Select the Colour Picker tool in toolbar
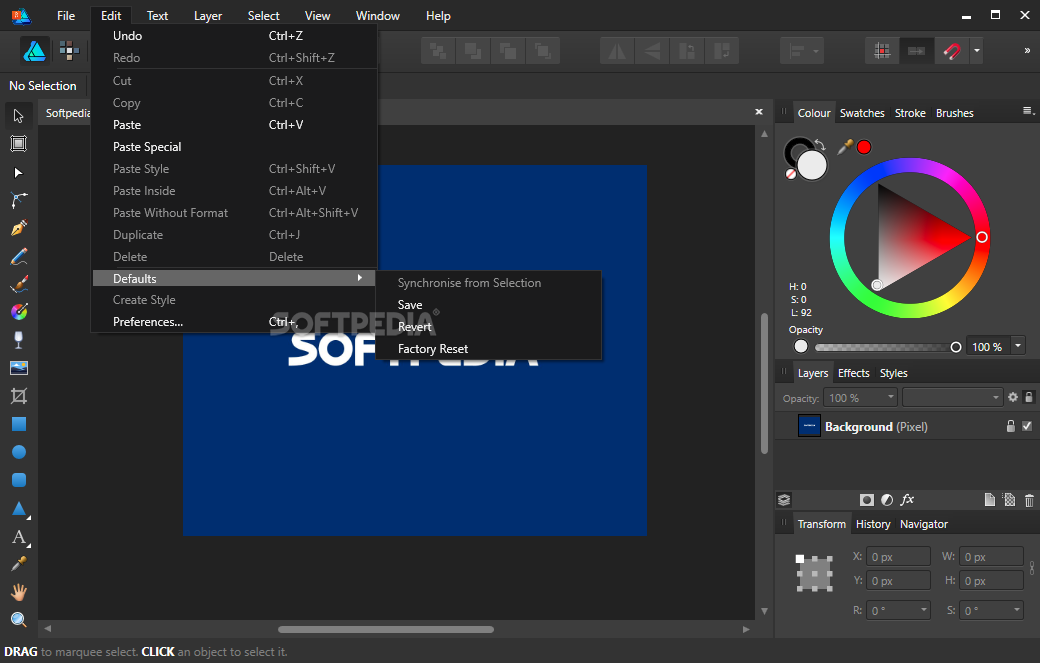 [x=19, y=564]
